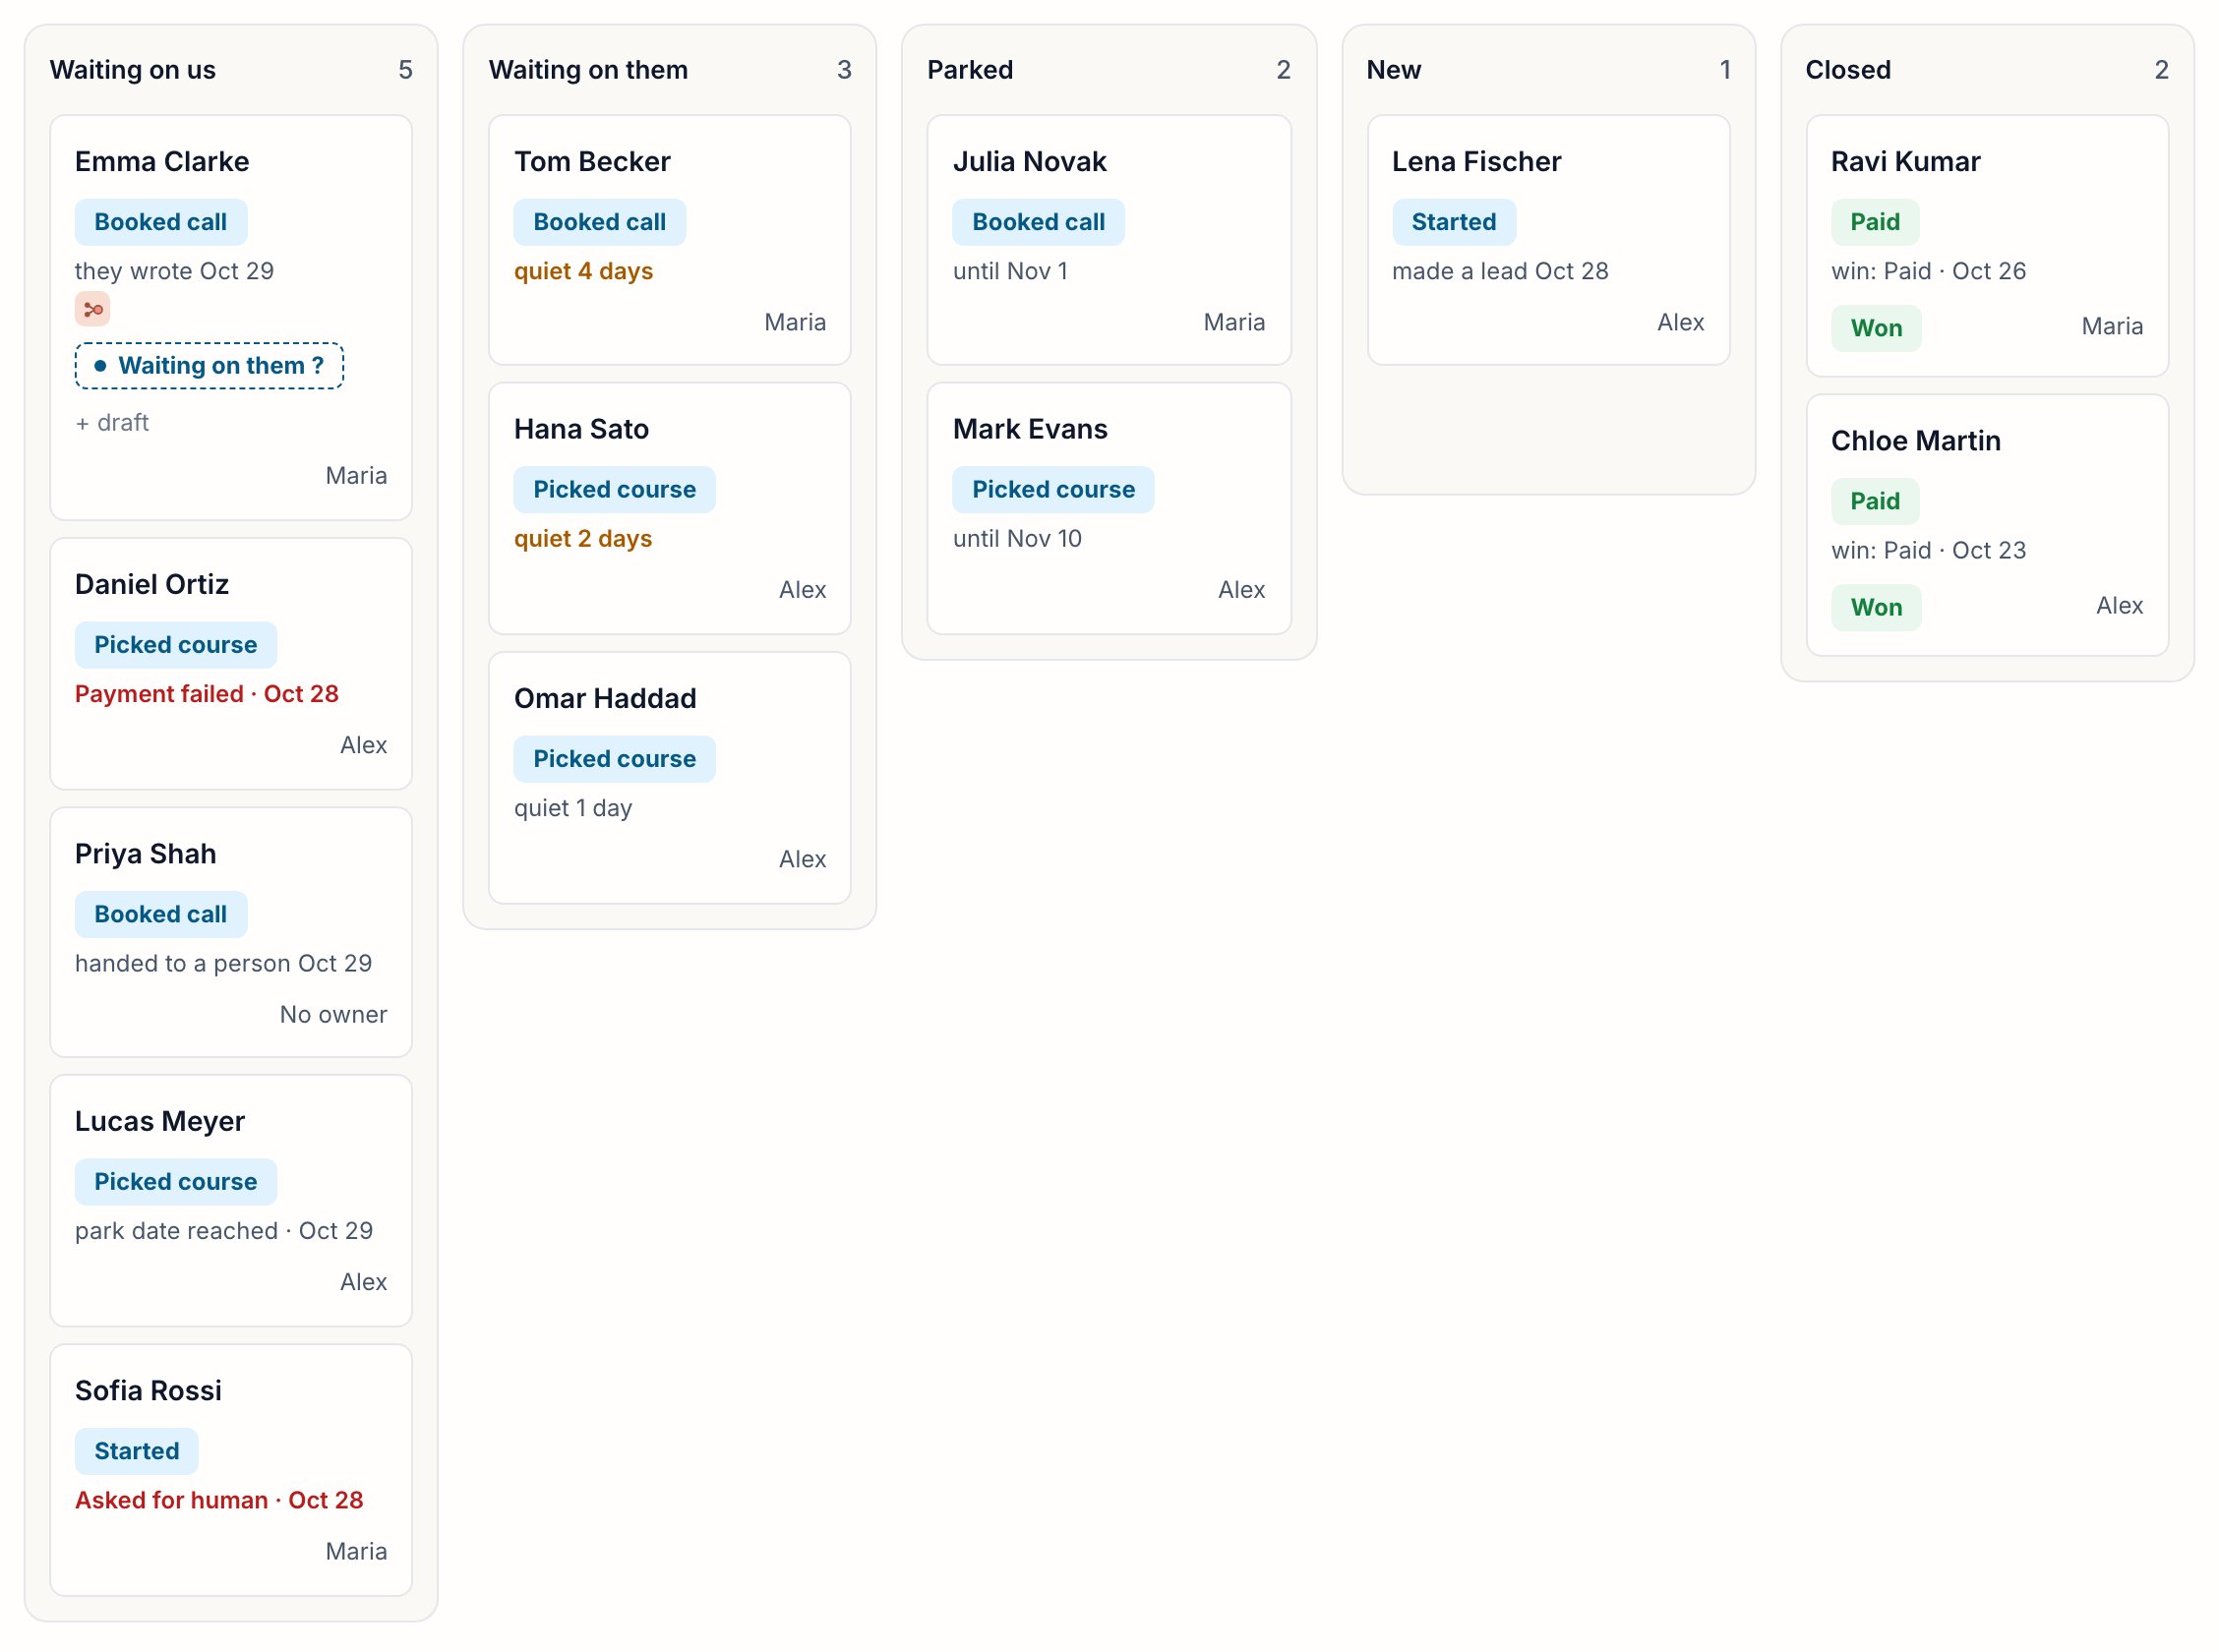The image size is (2219, 1652).
Task: Click 'quiet 4 days' on Tom Becker
Action: (x=583, y=271)
